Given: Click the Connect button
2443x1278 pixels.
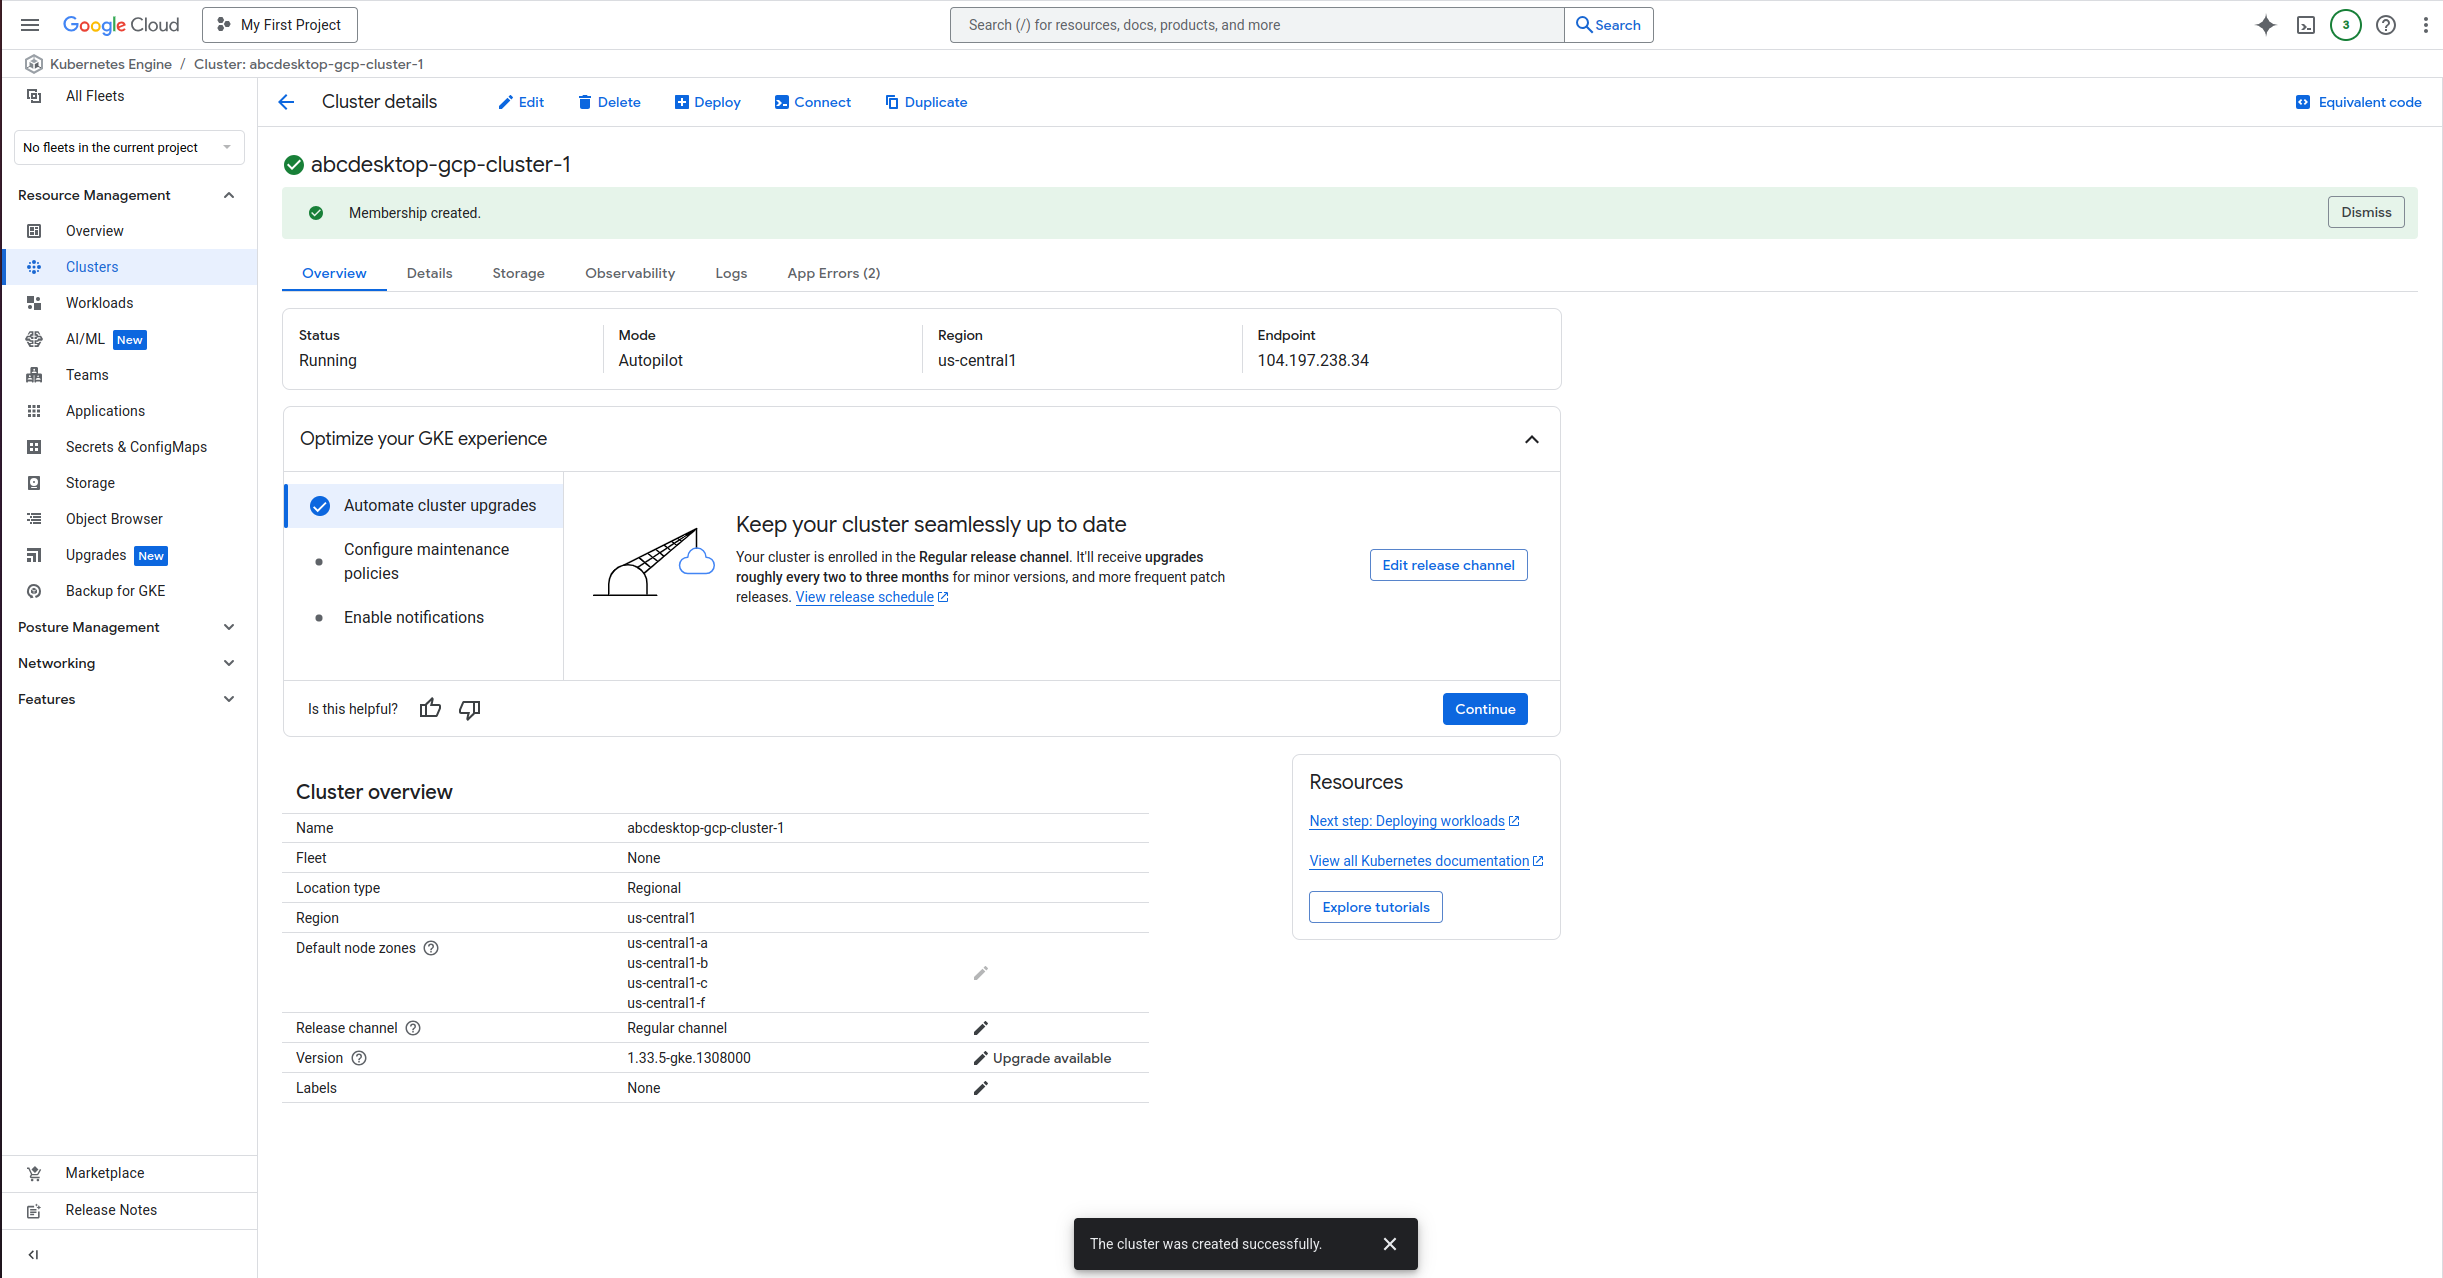Looking at the screenshot, I should click(813, 102).
